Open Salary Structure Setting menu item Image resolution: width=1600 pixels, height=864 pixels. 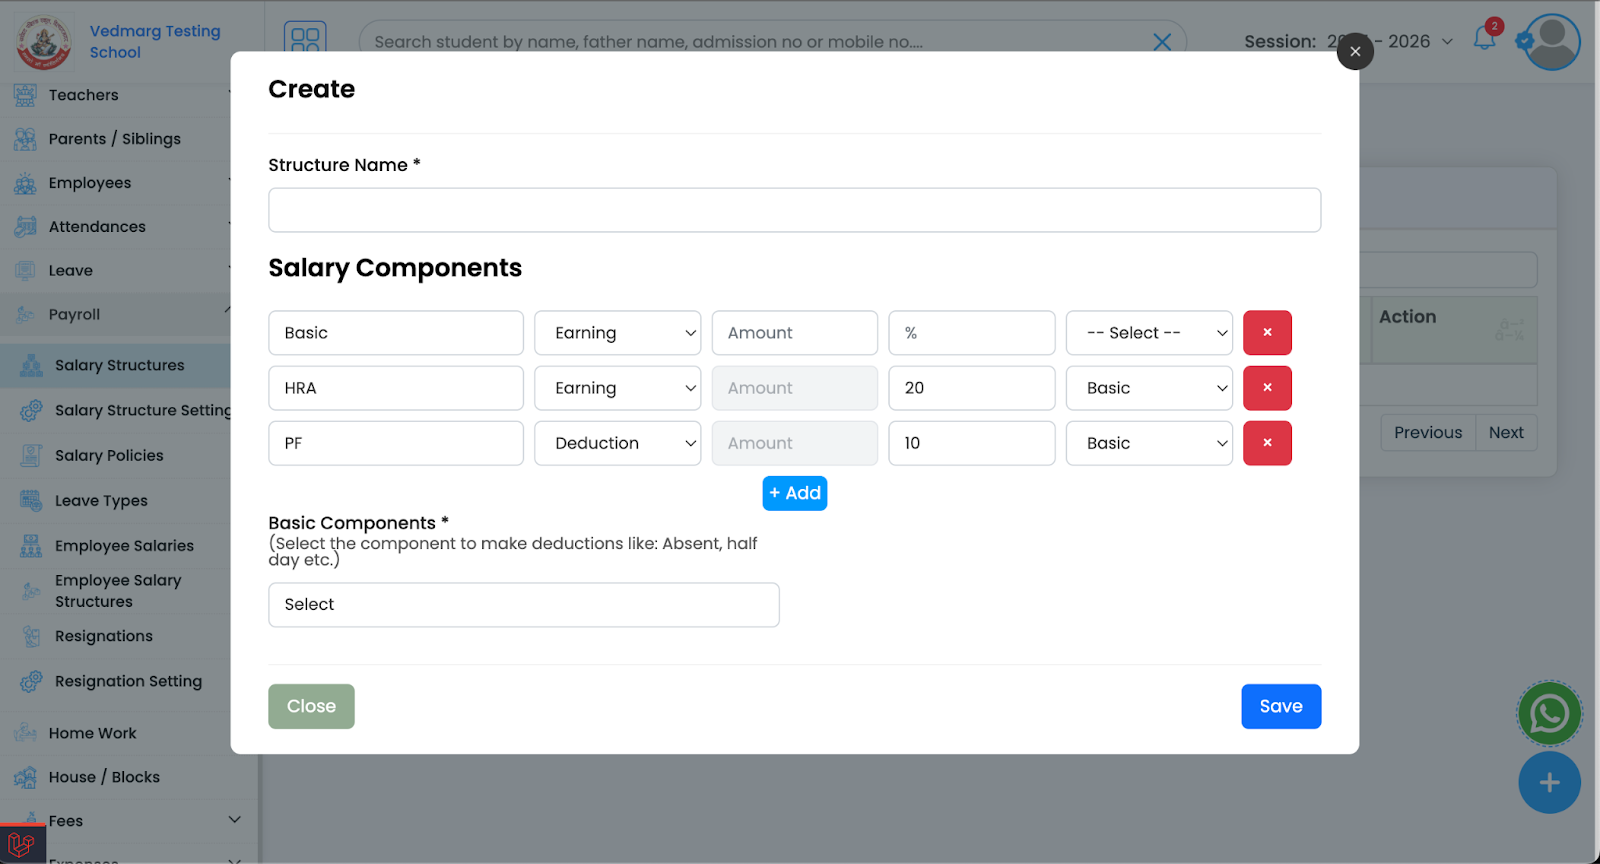pos(143,411)
